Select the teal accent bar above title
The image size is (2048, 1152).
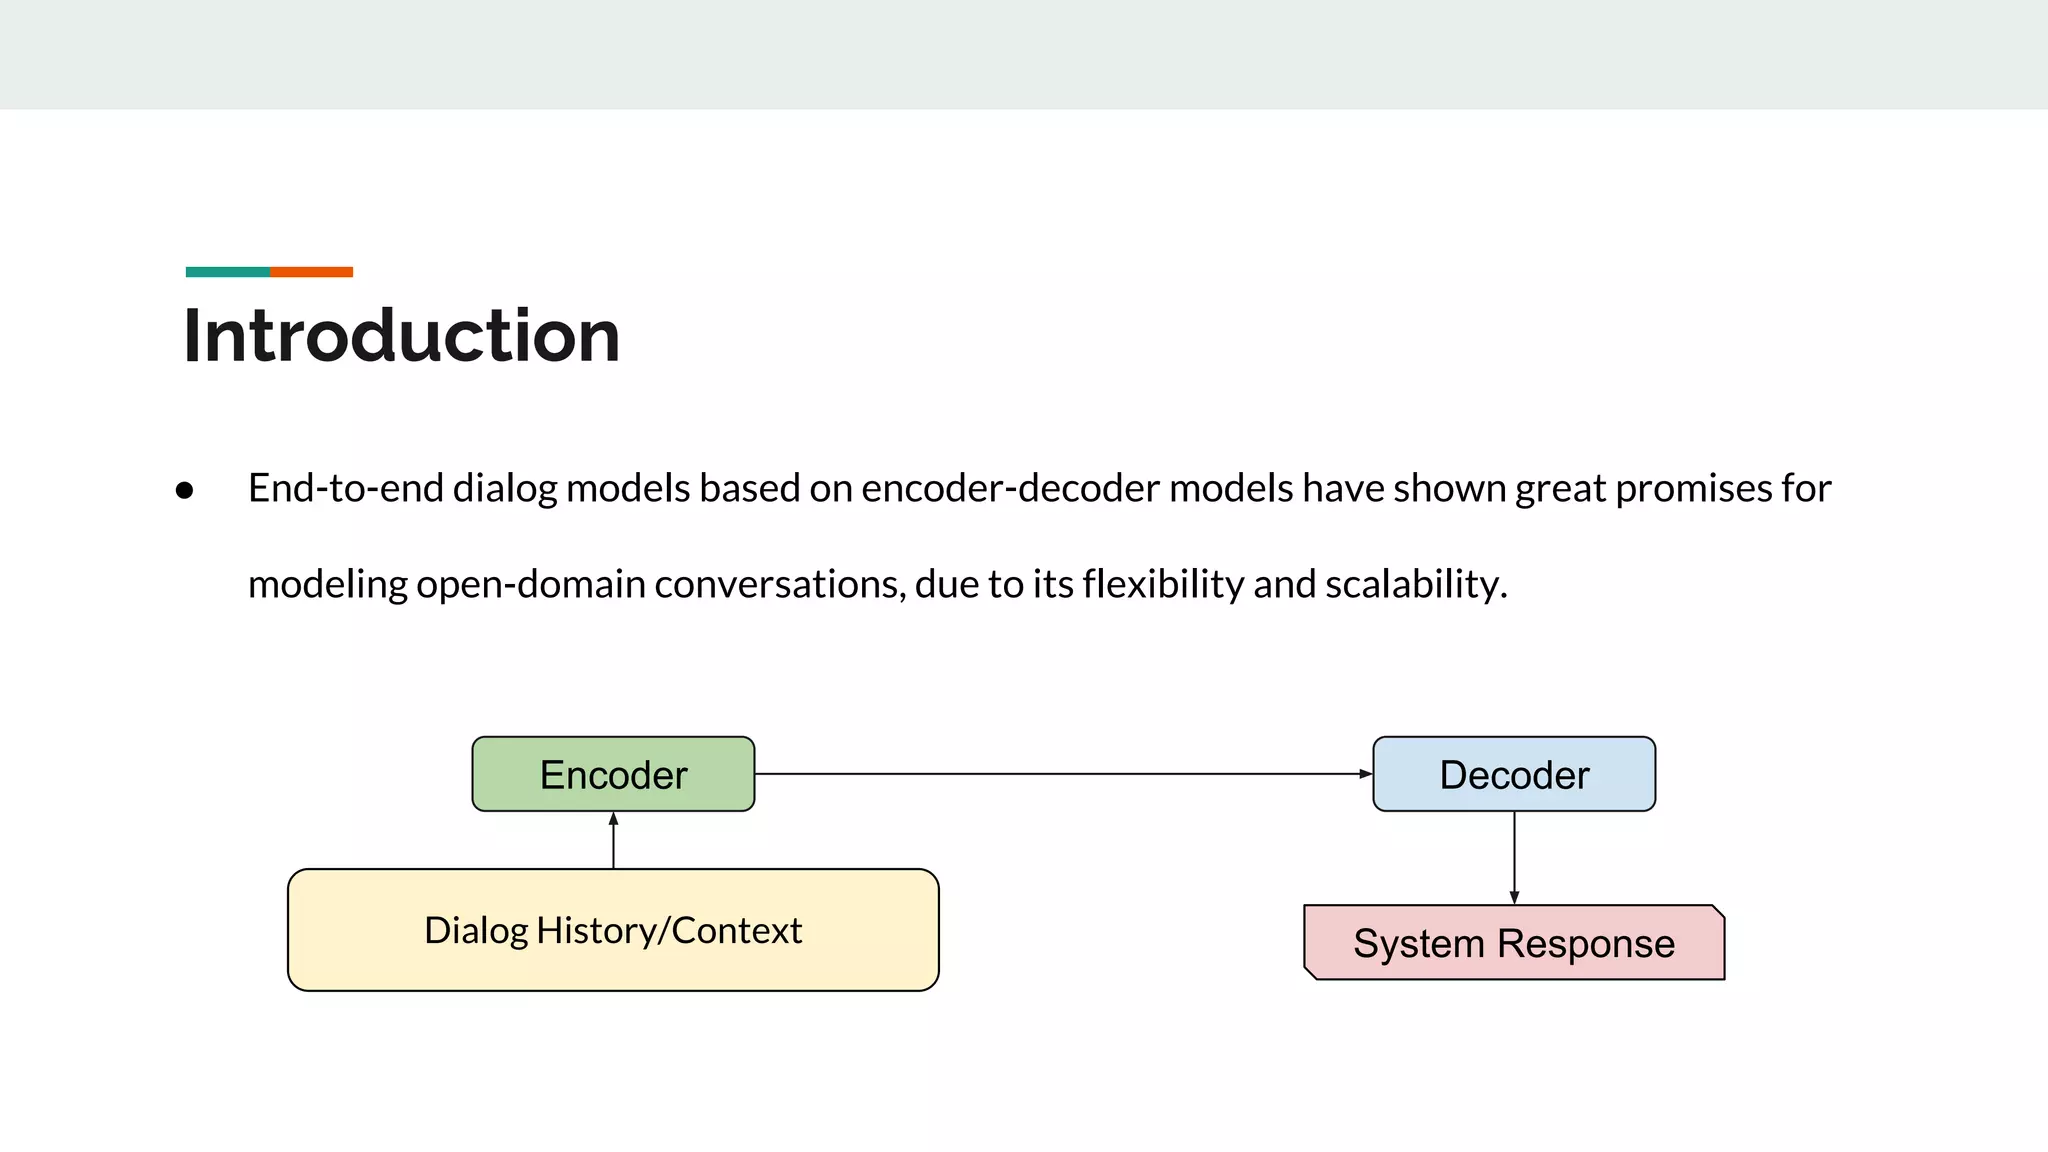pyautogui.click(x=227, y=272)
